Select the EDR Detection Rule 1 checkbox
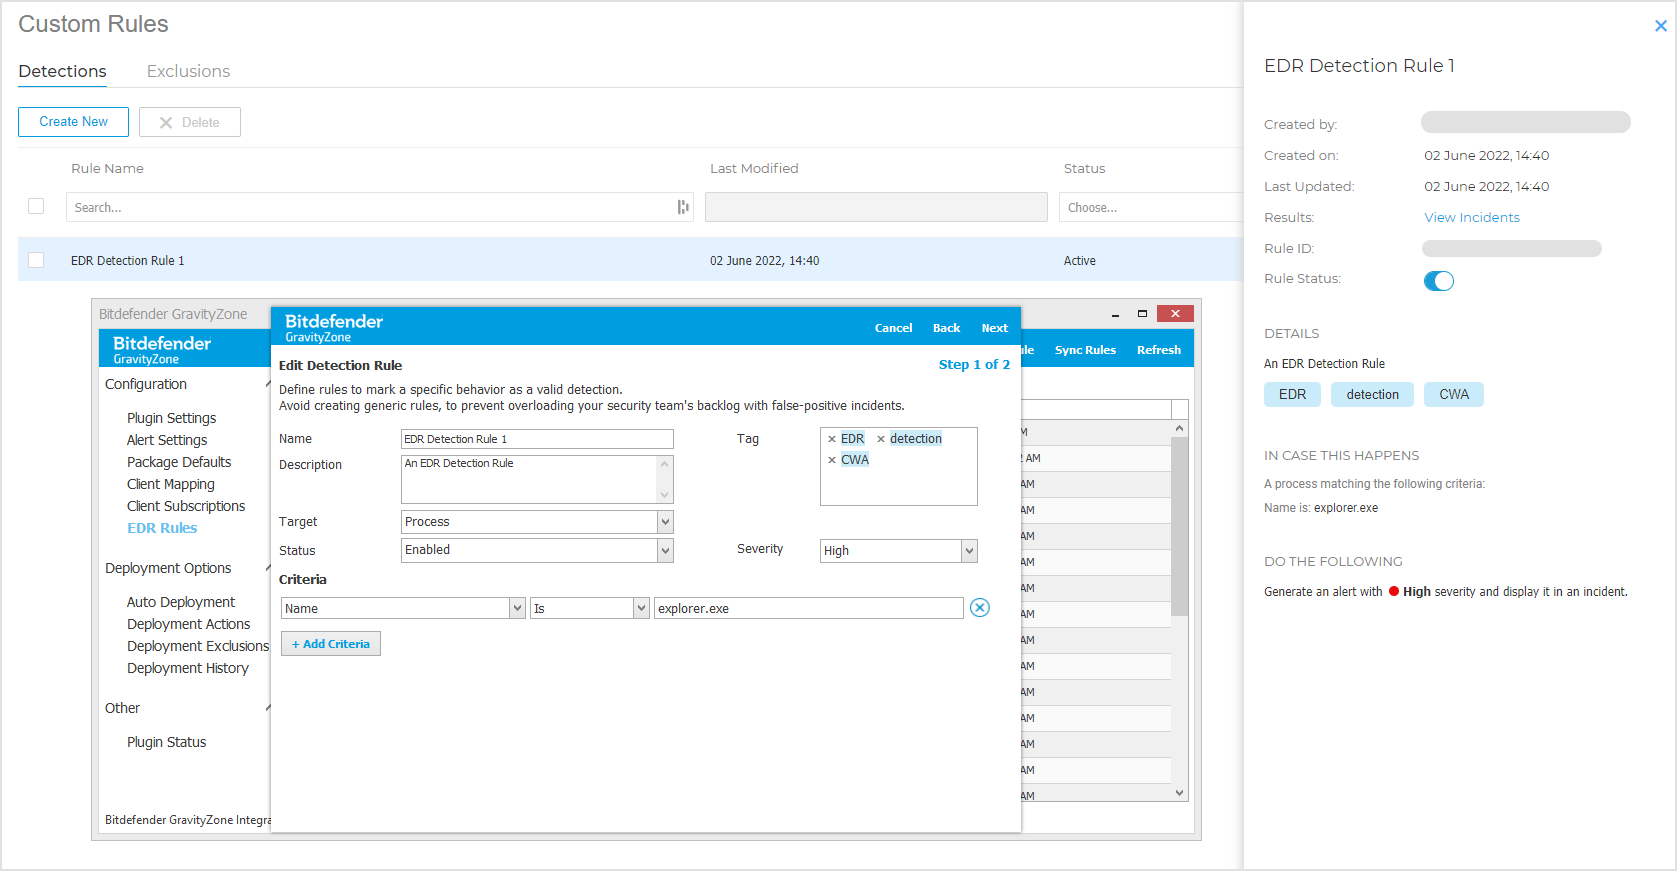Image resolution: width=1677 pixels, height=871 pixels. [36, 260]
